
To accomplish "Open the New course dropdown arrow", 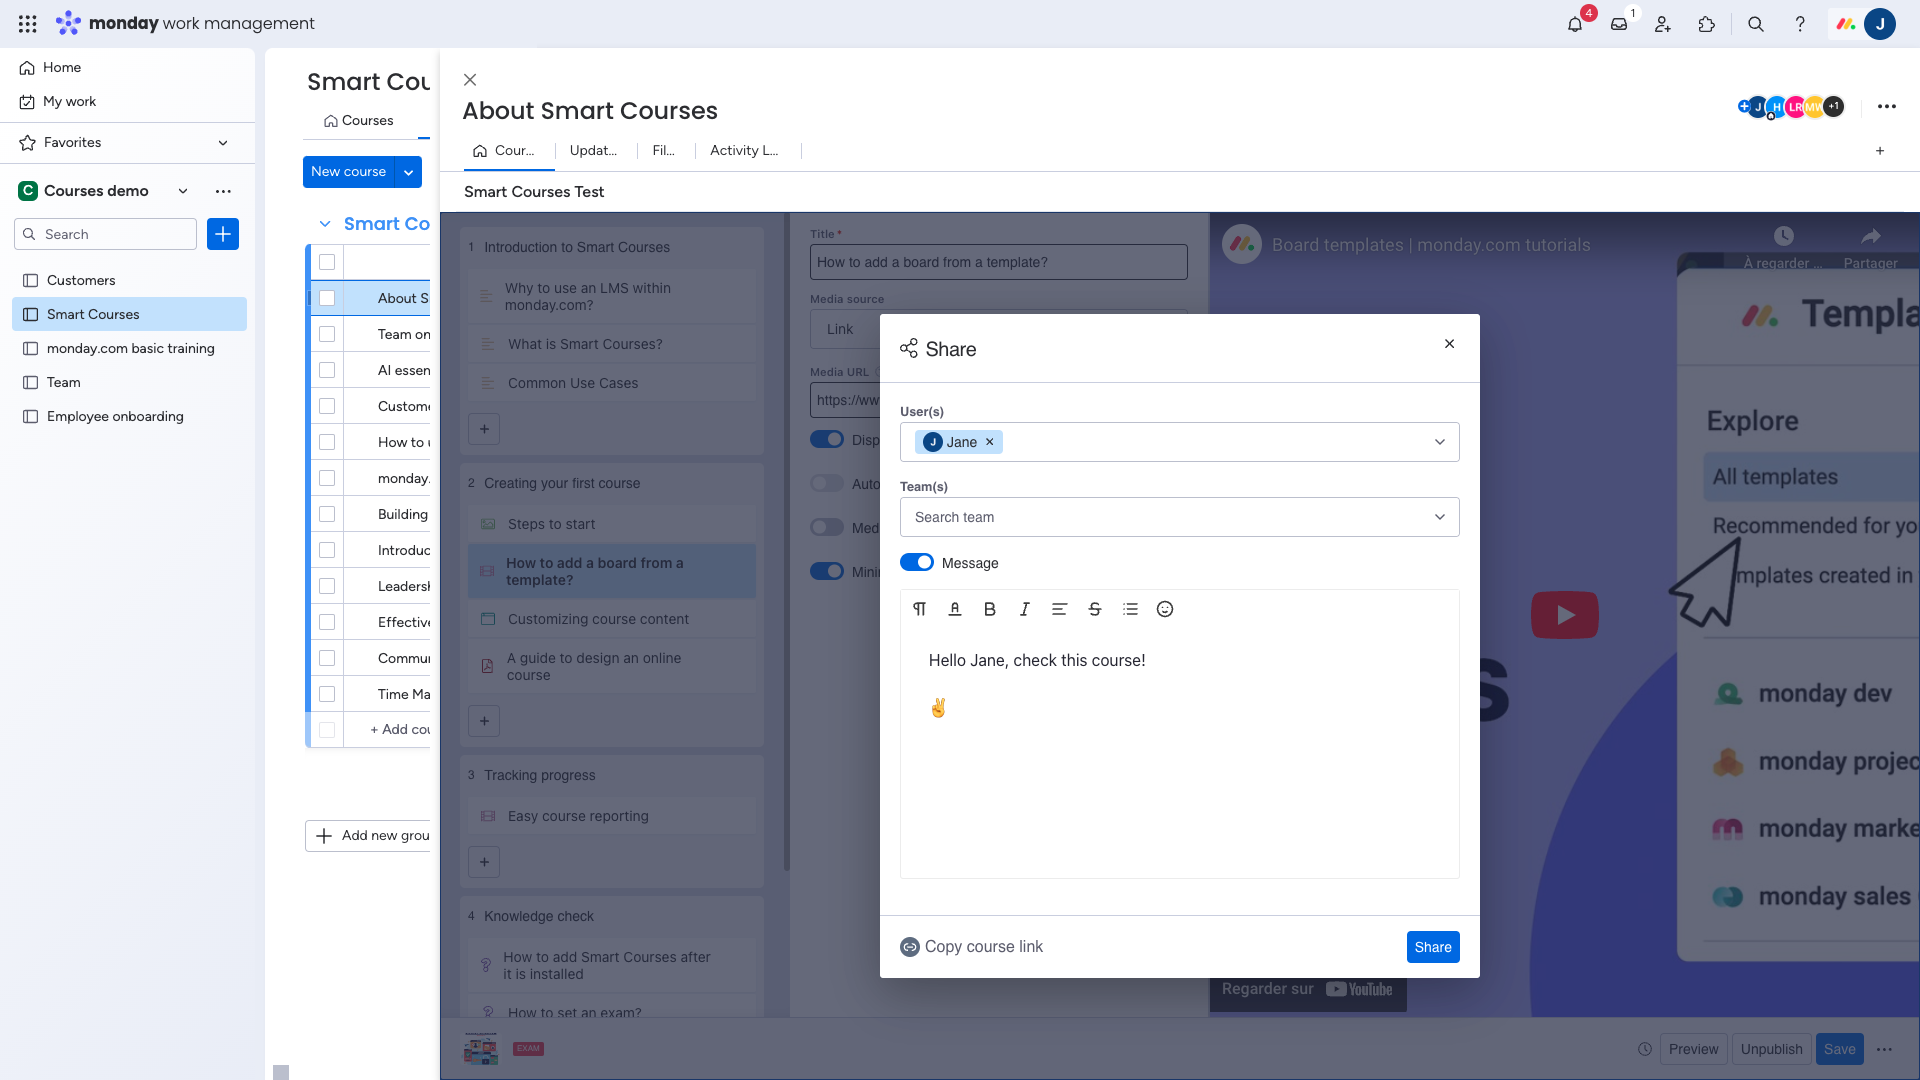I will coord(408,172).
